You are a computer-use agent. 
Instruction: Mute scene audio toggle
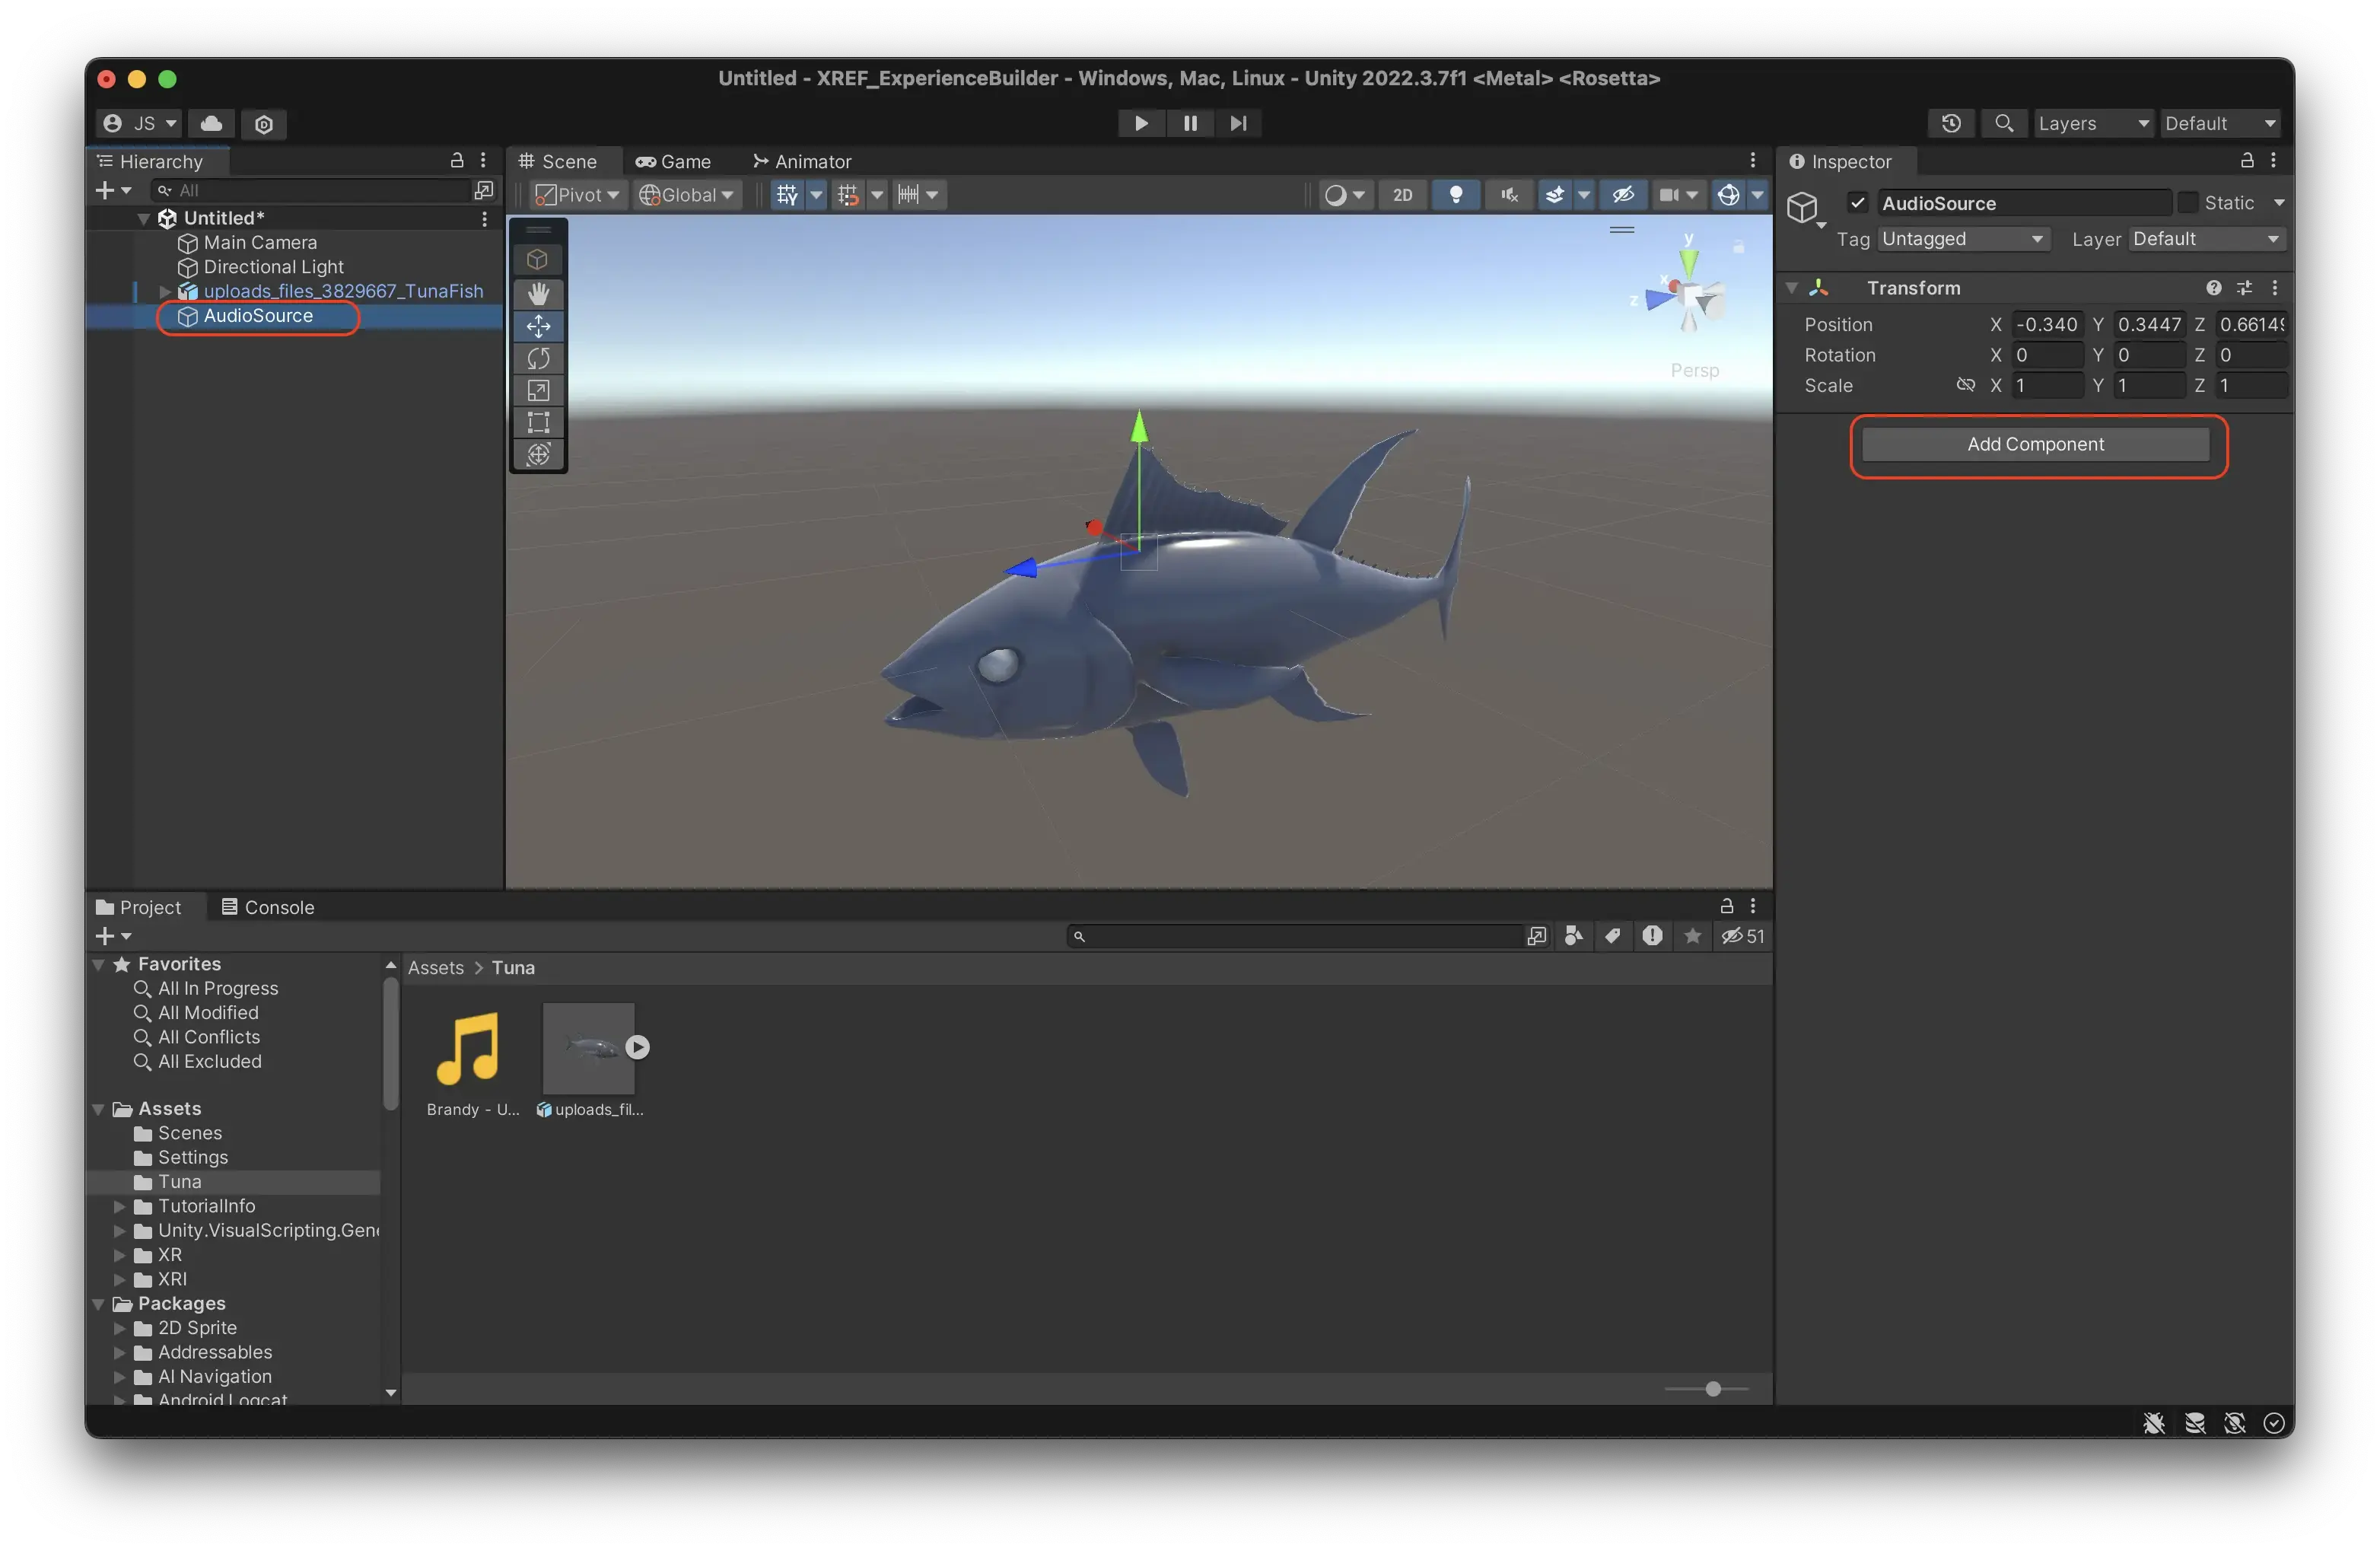pos(1509,195)
